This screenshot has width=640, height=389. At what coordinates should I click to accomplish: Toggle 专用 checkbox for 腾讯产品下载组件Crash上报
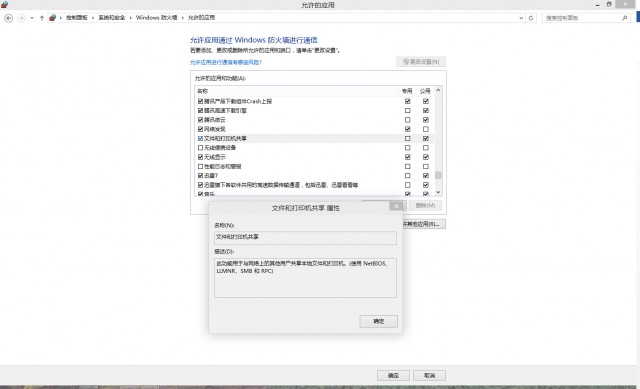pos(407,101)
